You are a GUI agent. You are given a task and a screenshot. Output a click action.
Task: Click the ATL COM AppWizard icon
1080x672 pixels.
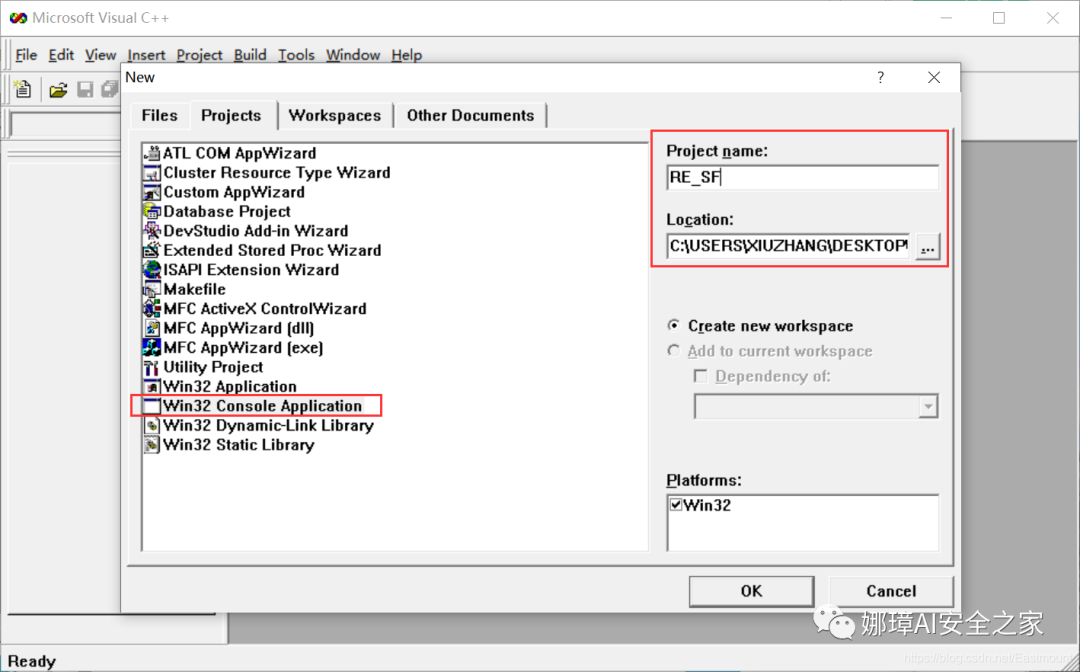(x=152, y=154)
